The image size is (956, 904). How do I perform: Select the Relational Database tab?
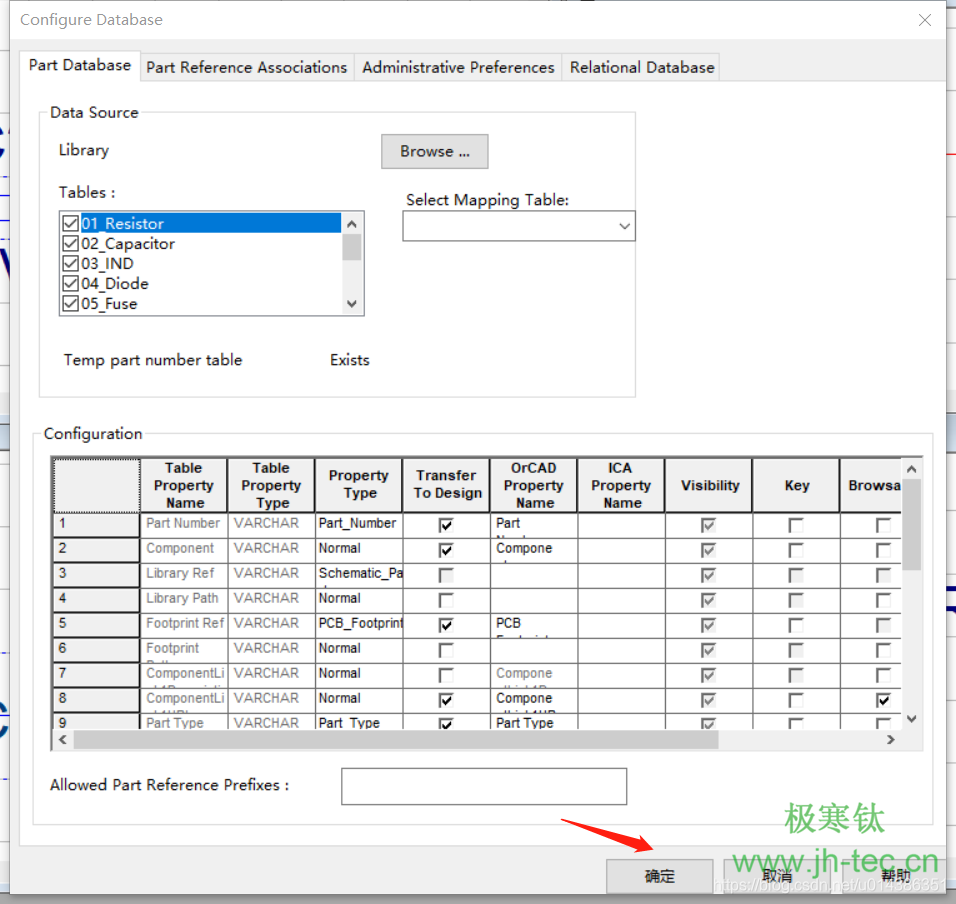[x=642, y=67]
